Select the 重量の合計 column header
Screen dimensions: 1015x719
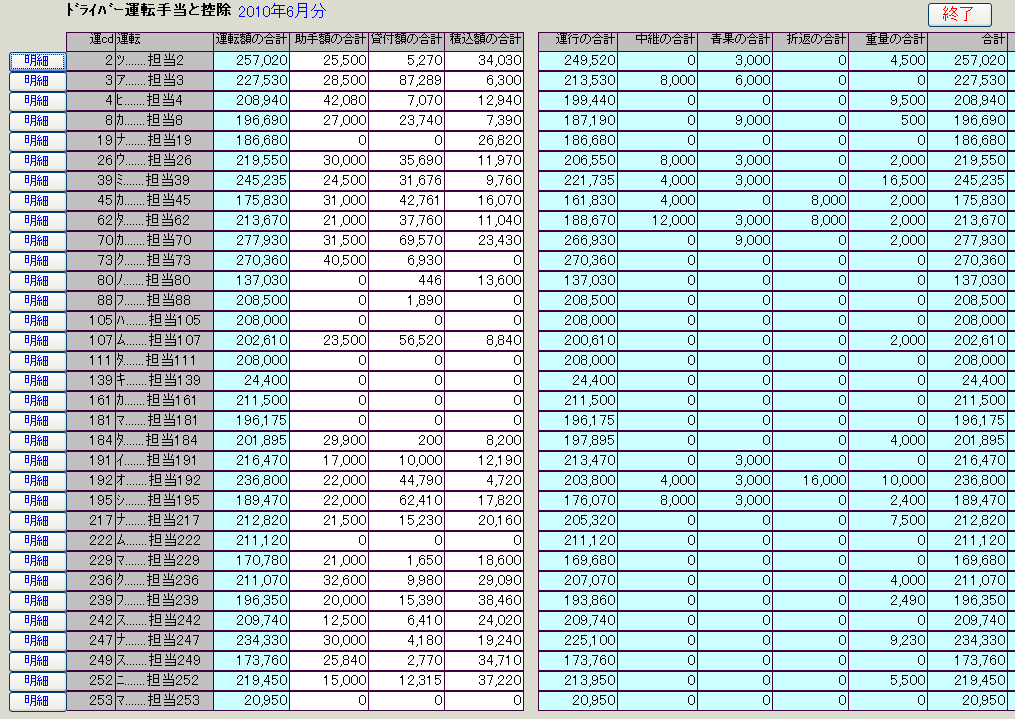[888, 40]
